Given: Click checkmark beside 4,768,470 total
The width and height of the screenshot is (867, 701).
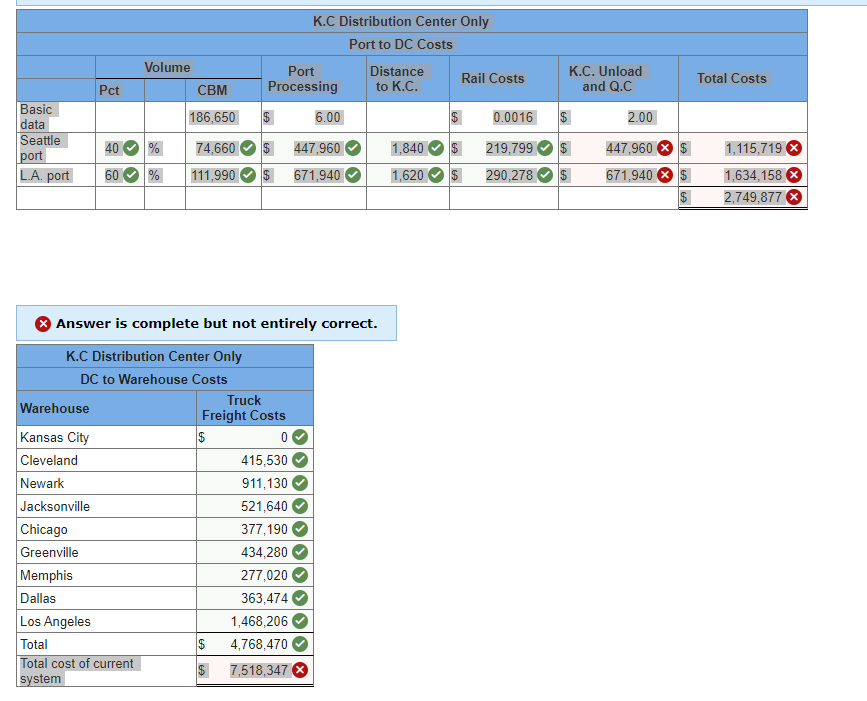Looking at the screenshot, I should 300,644.
